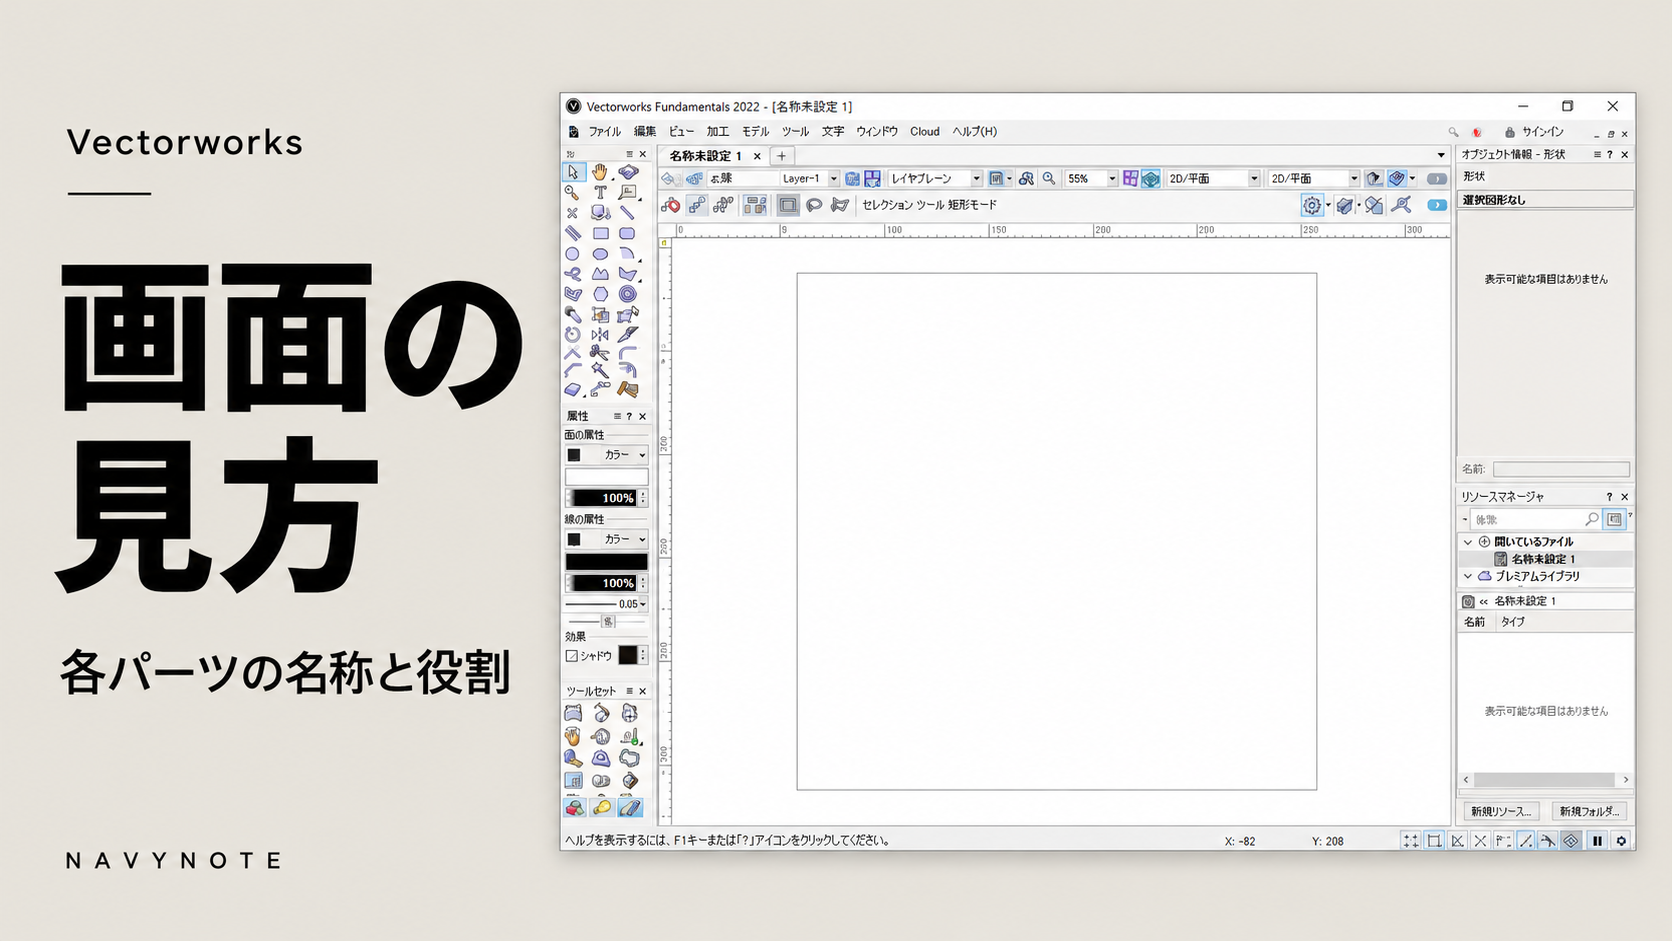This screenshot has width=1672, height=941.
Task: Click the New Resource button
Action: [1500, 811]
